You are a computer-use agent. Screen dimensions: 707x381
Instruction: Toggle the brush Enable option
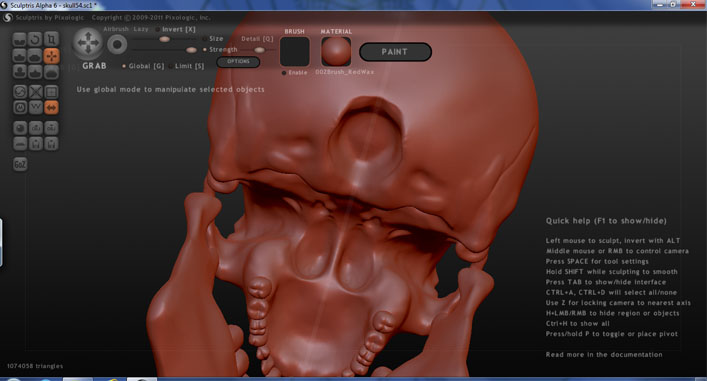tap(294, 73)
